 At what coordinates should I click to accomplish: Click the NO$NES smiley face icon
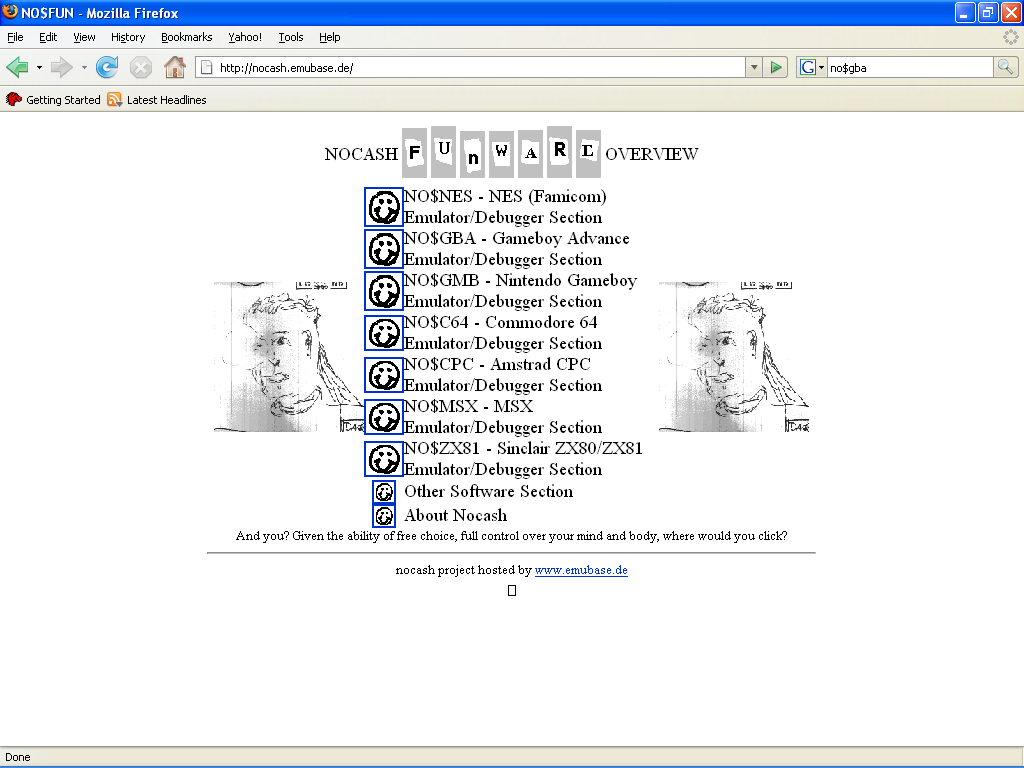click(x=384, y=207)
